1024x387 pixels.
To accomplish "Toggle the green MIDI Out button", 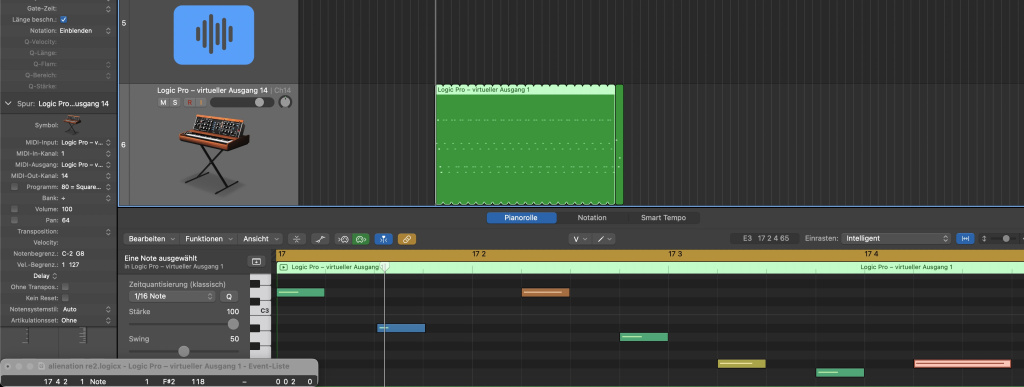I will click(x=360, y=240).
